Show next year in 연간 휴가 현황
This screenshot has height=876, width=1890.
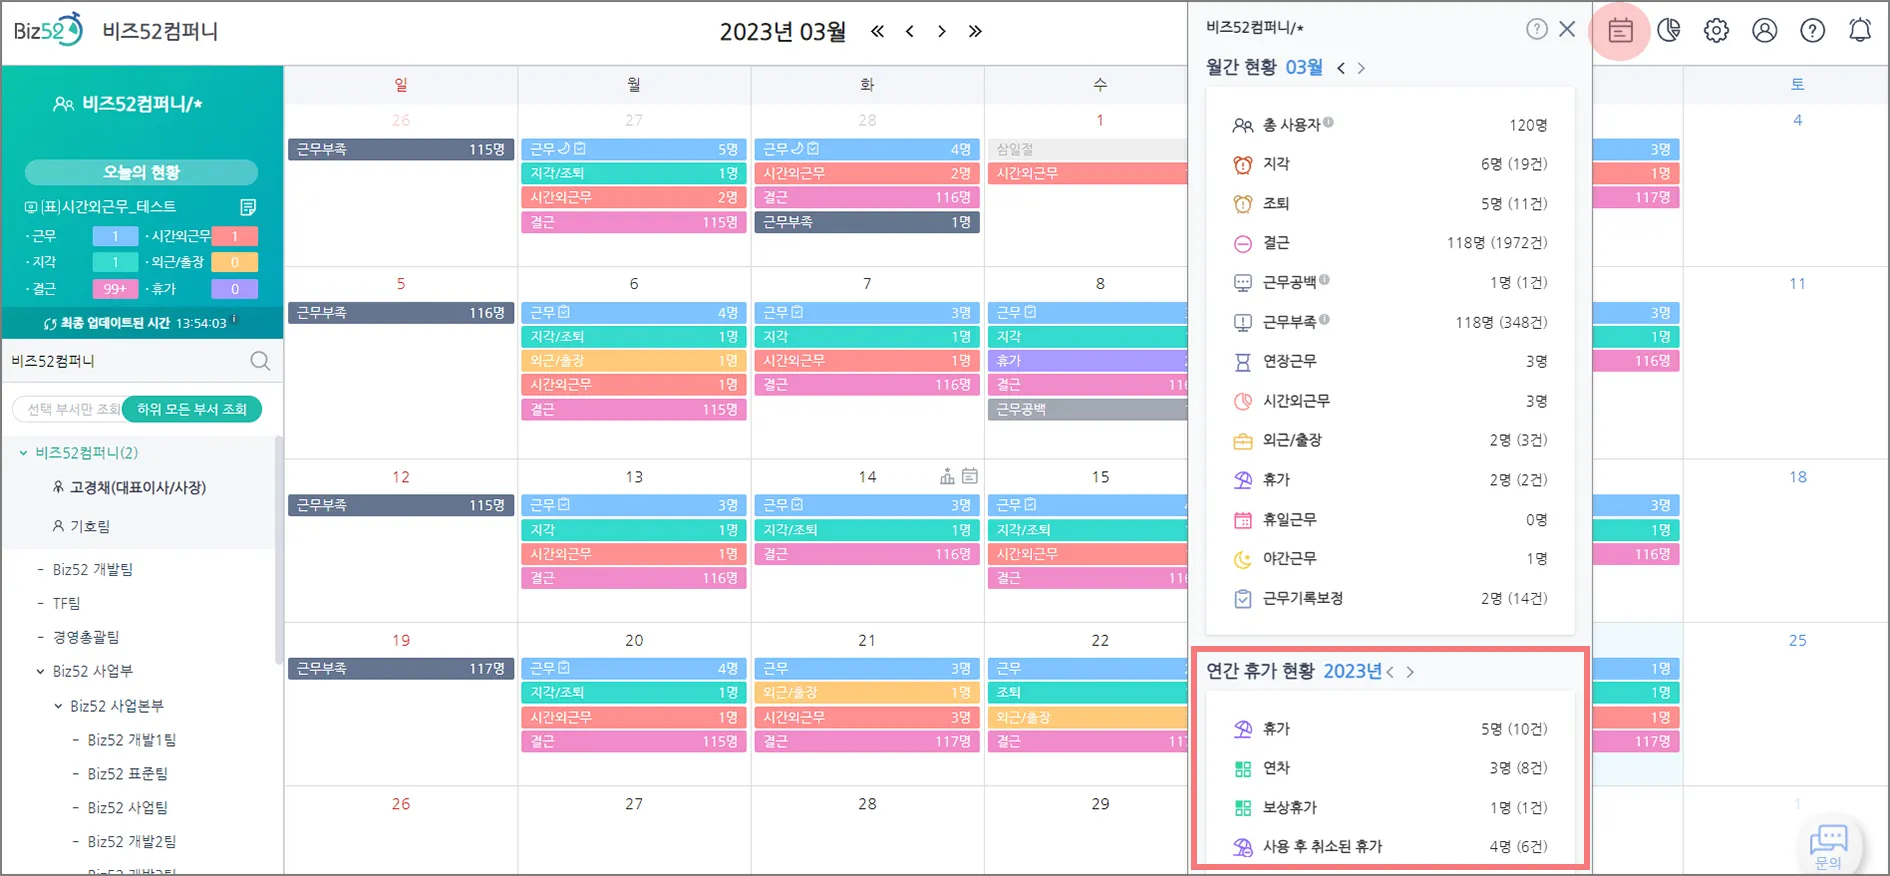click(x=1410, y=672)
